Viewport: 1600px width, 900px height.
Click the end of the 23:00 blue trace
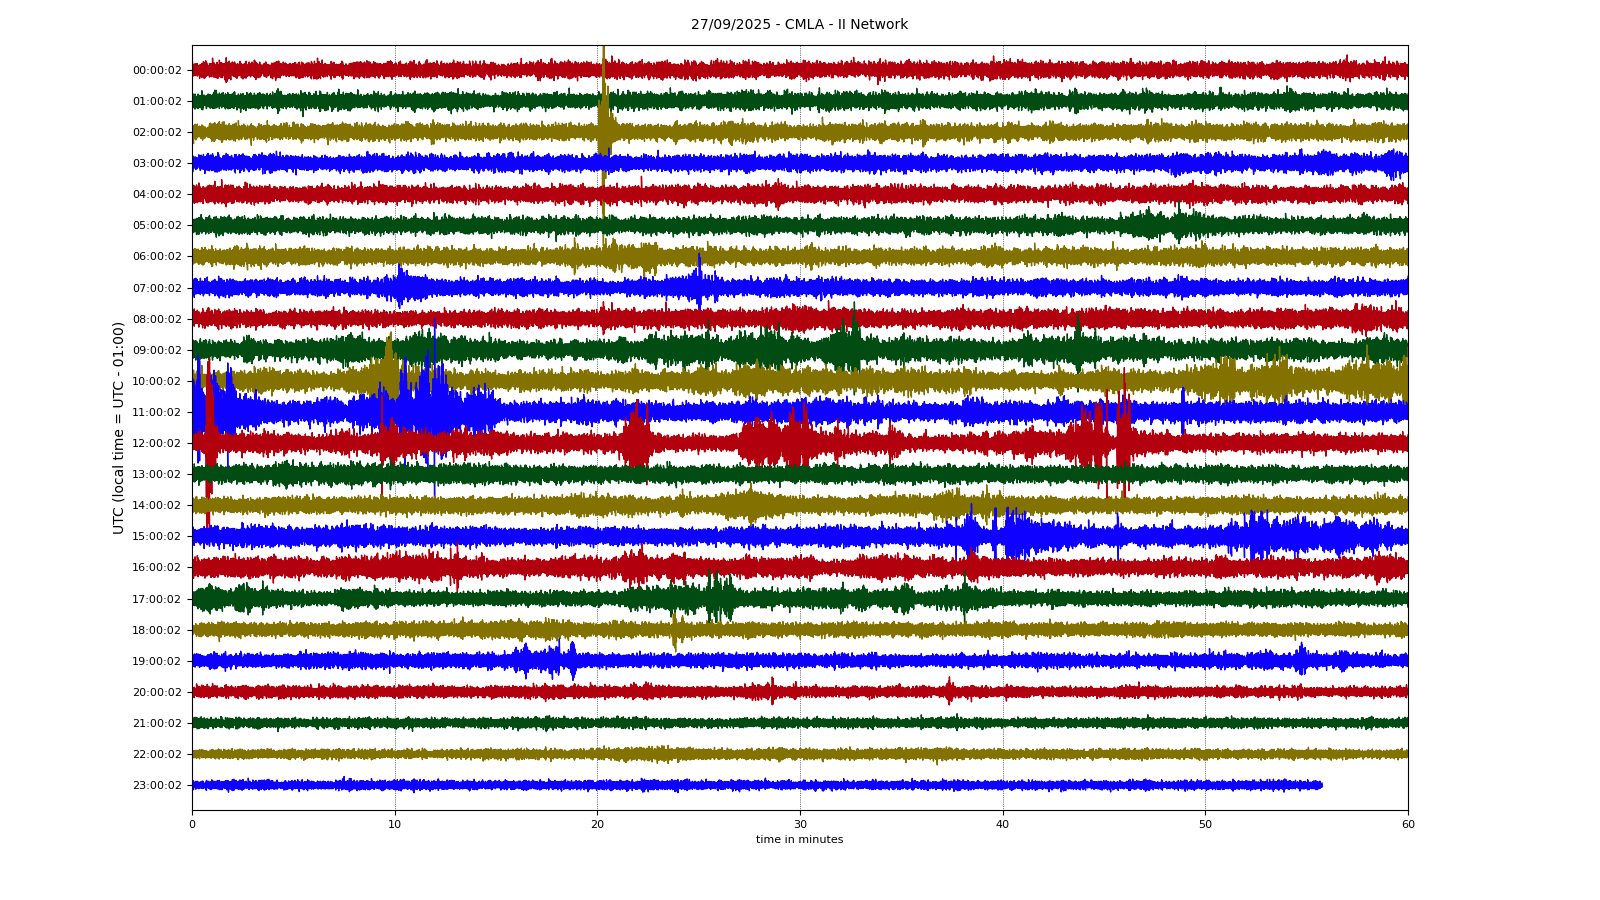pyautogui.click(x=1320, y=785)
